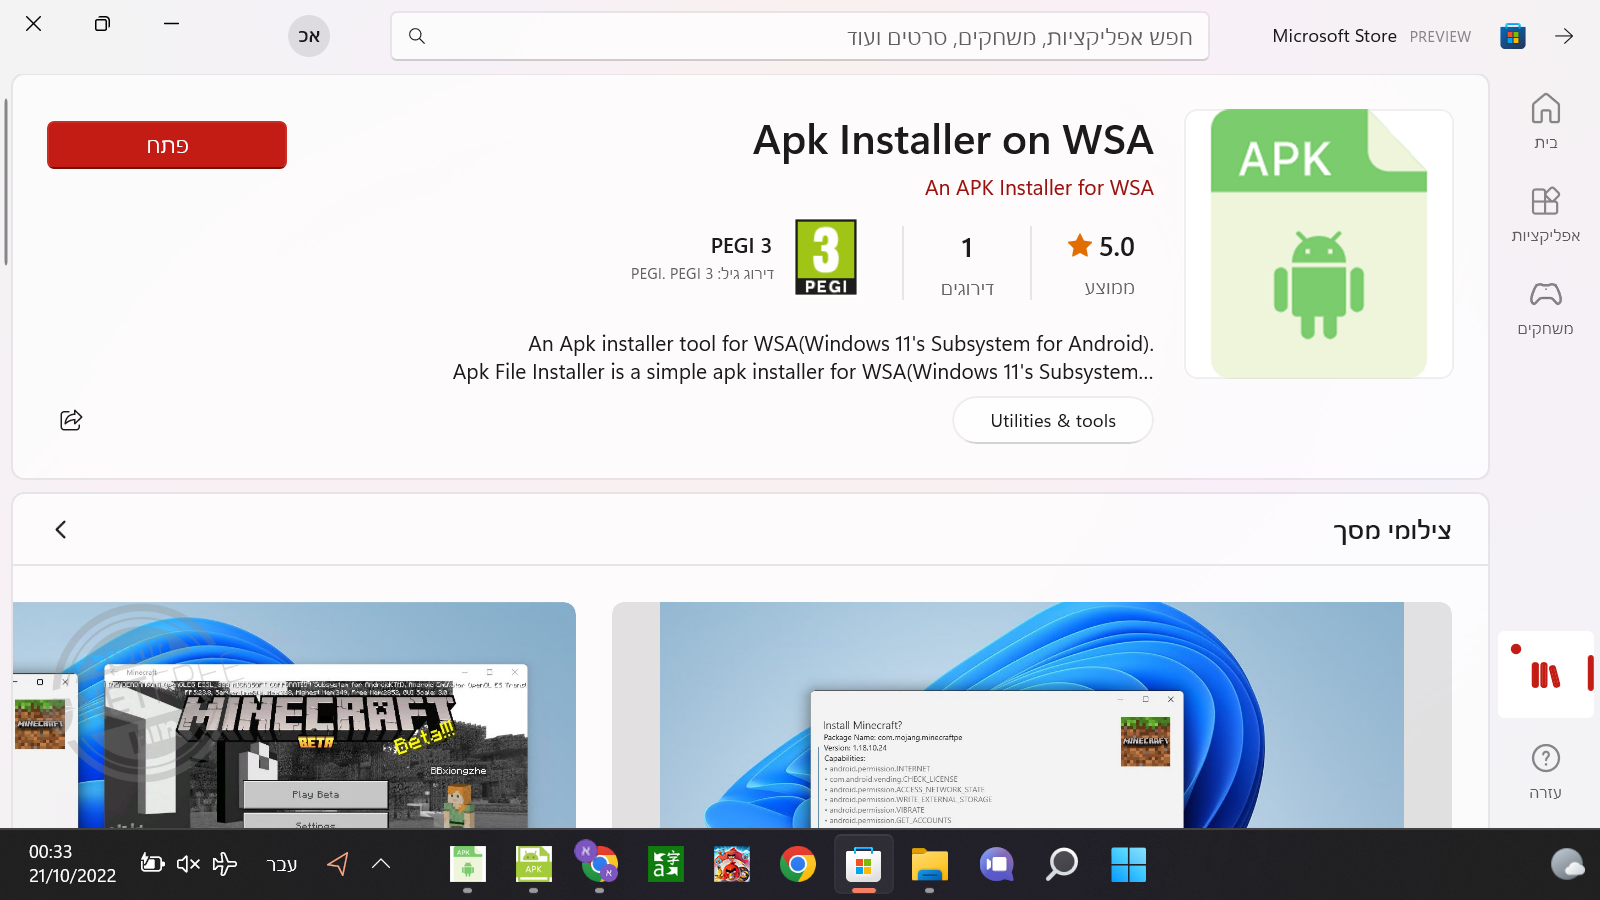Open the Library icon in sidebar
The image size is (1600, 900).
[1545, 675]
